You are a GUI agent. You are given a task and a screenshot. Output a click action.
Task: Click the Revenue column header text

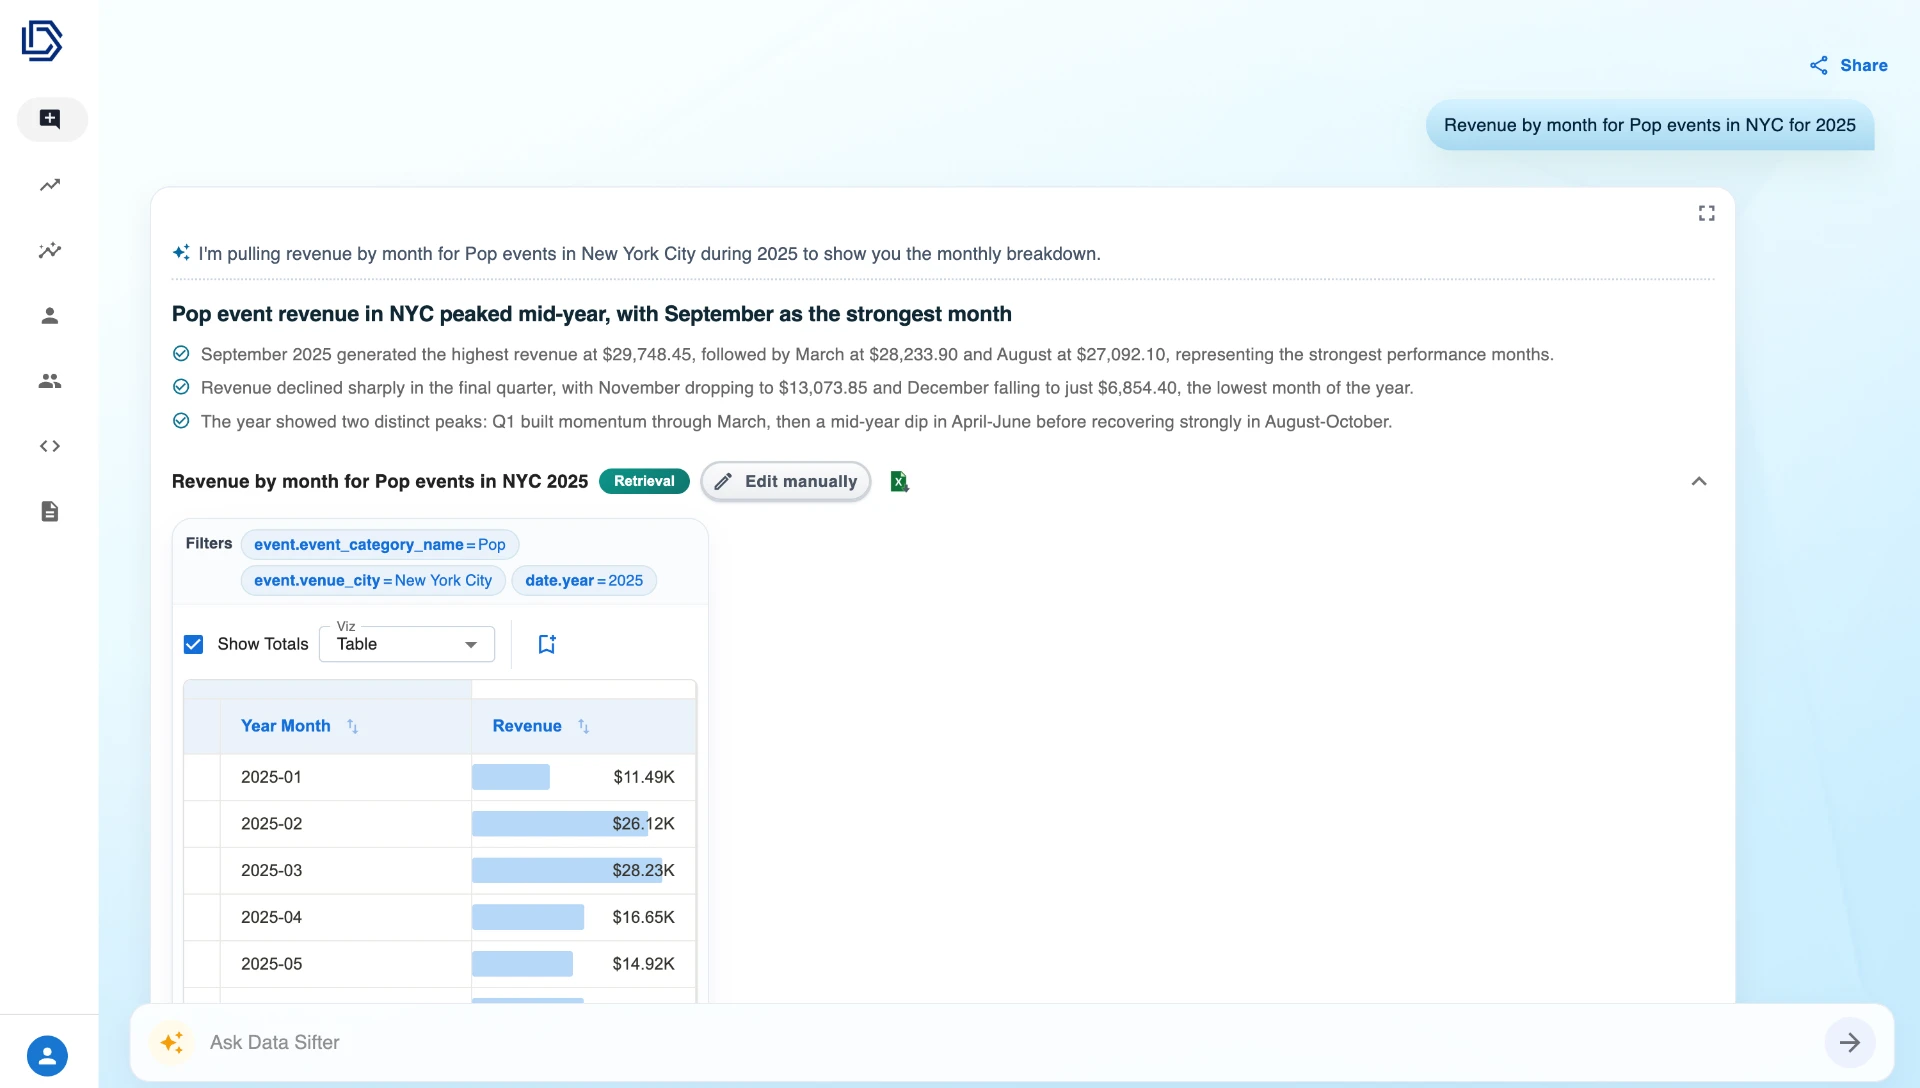527,726
